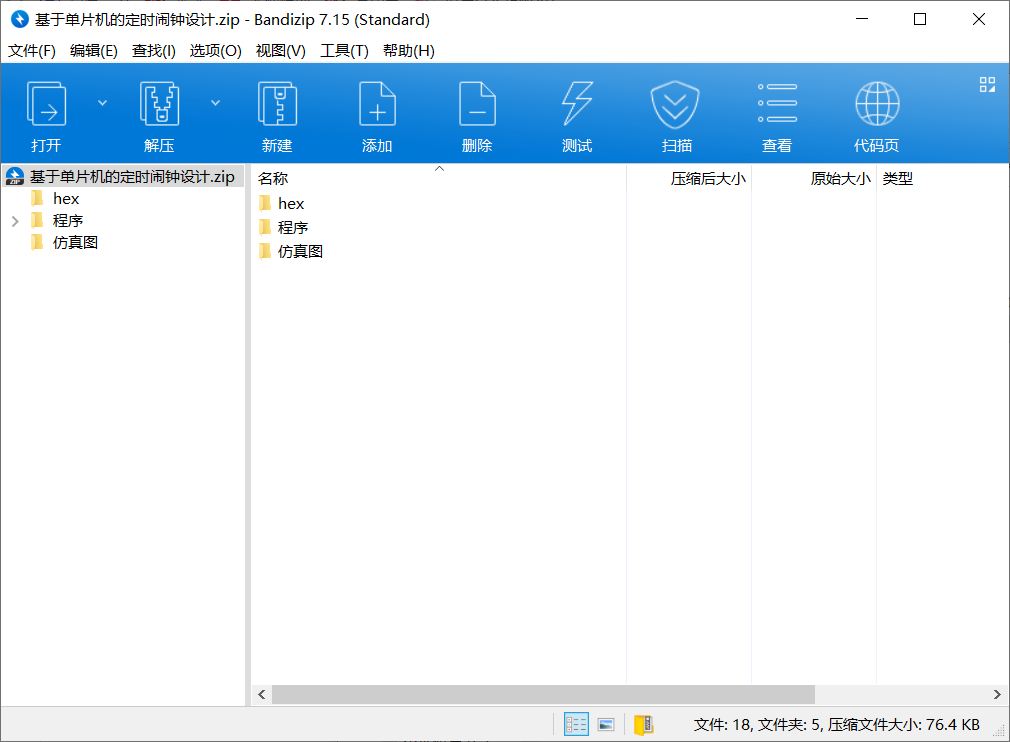This screenshot has height=742, width=1010.
Task: Minimize the Bandizip window
Action: pos(862,19)
